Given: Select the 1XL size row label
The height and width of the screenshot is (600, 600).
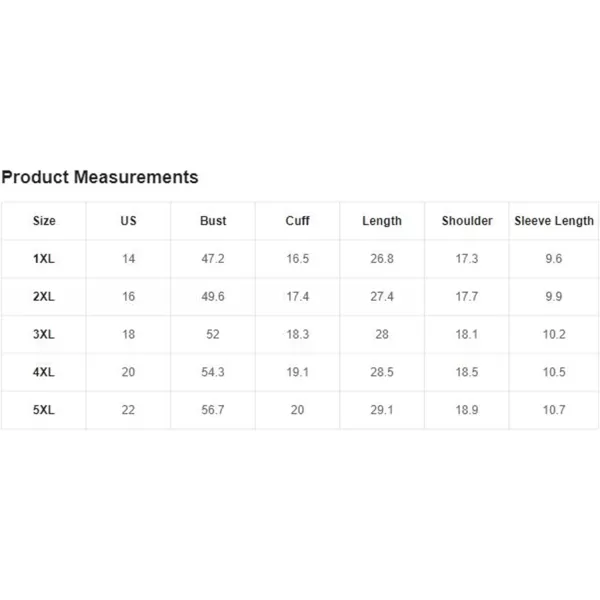Looking at the screenshot, I should tap(44, 259).
